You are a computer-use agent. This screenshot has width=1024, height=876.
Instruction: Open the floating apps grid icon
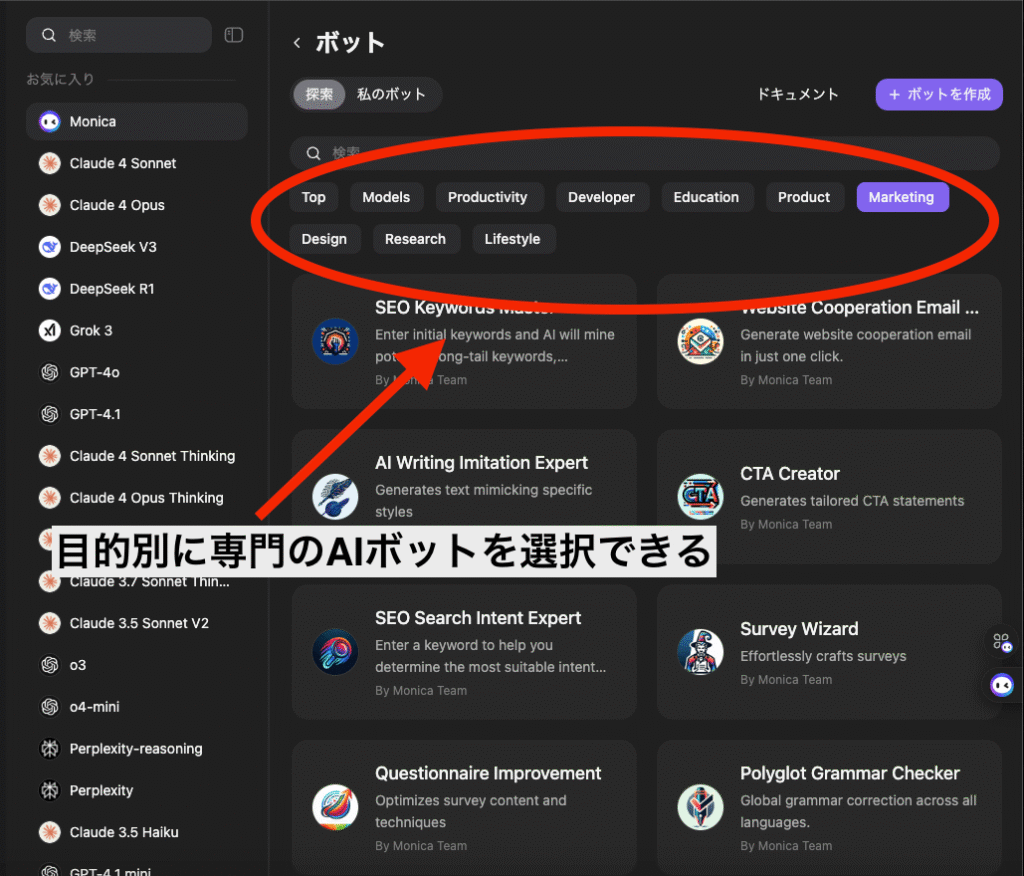click(1002, 643)
